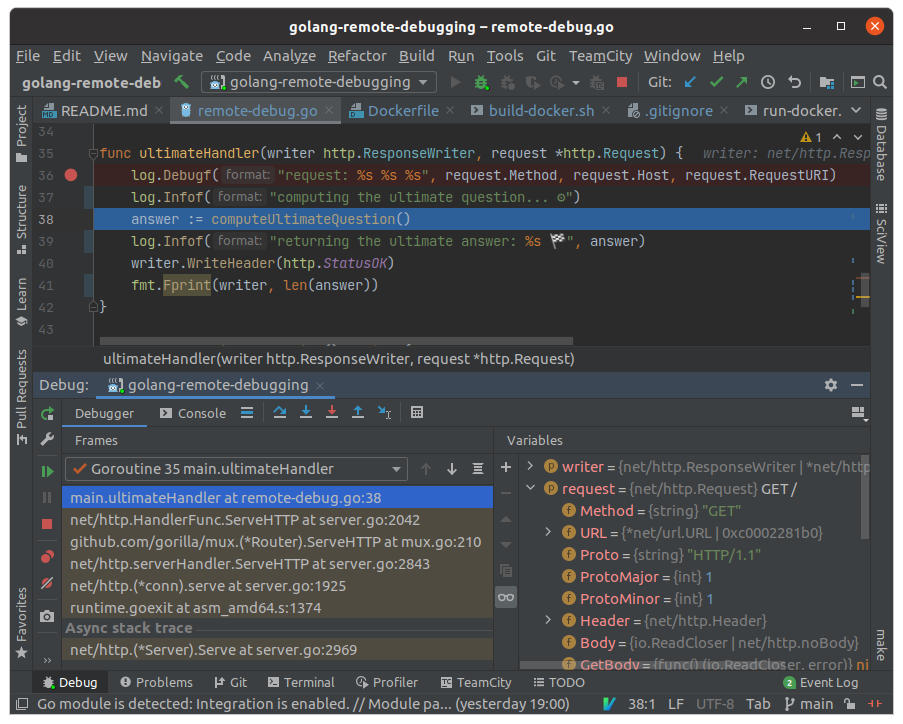The width and height of the screenshot is (903, 724).
Task: Click the Step Out arrow icon
Action: tap(357, 413)
